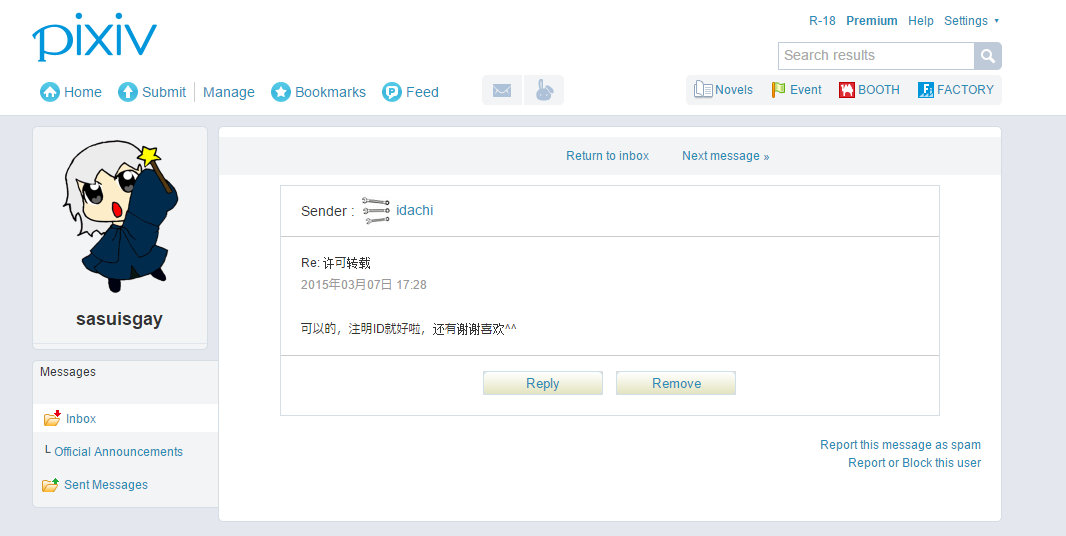Click the Submit upload arrow icon

(128, 92)
